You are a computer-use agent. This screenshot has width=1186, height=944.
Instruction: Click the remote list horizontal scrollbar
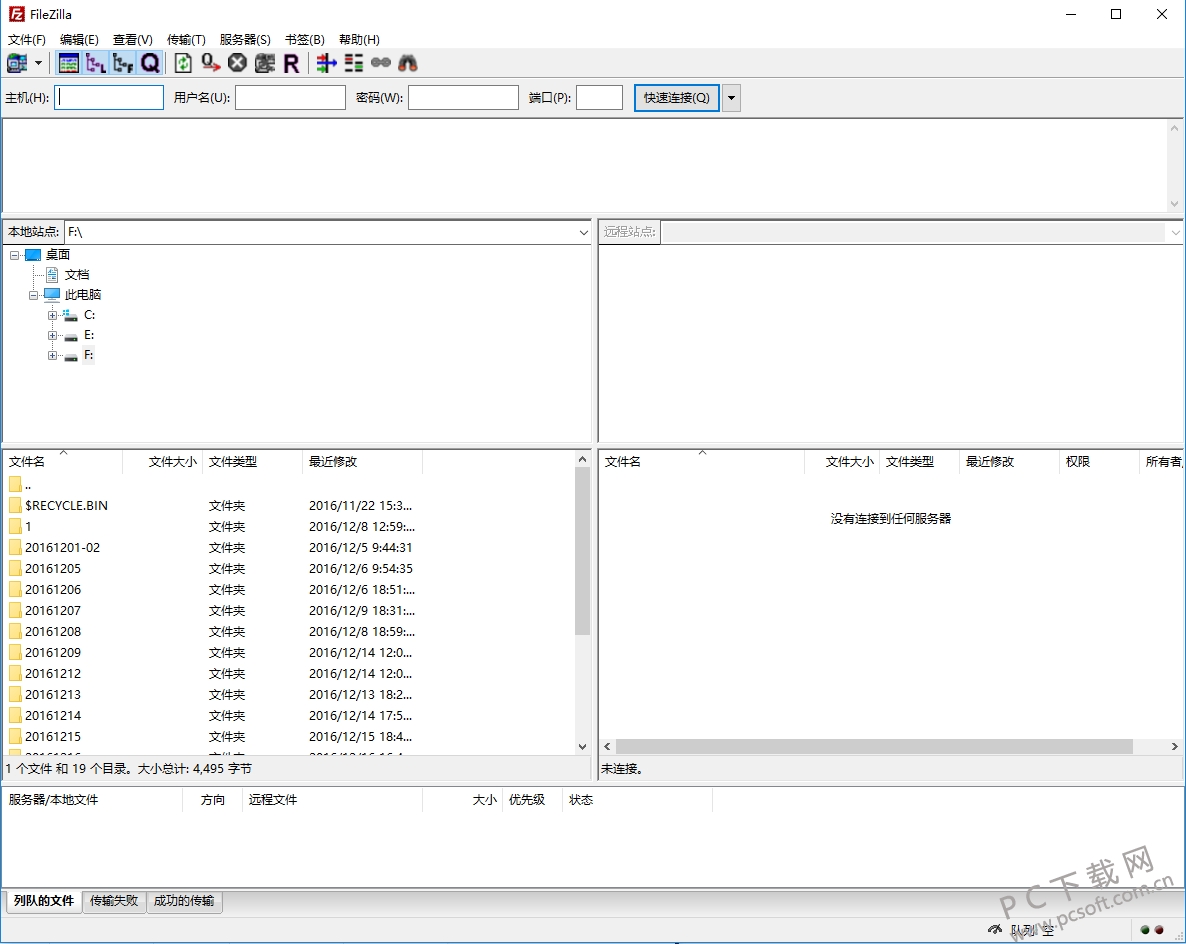point(874,747)
